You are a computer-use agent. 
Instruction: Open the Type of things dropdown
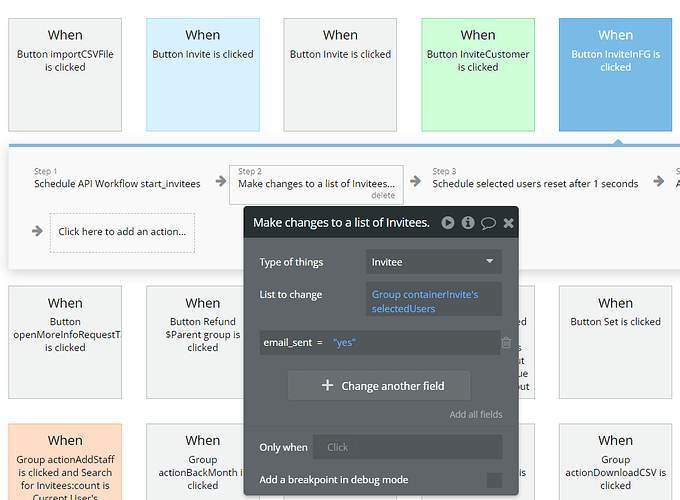(433, 262)
